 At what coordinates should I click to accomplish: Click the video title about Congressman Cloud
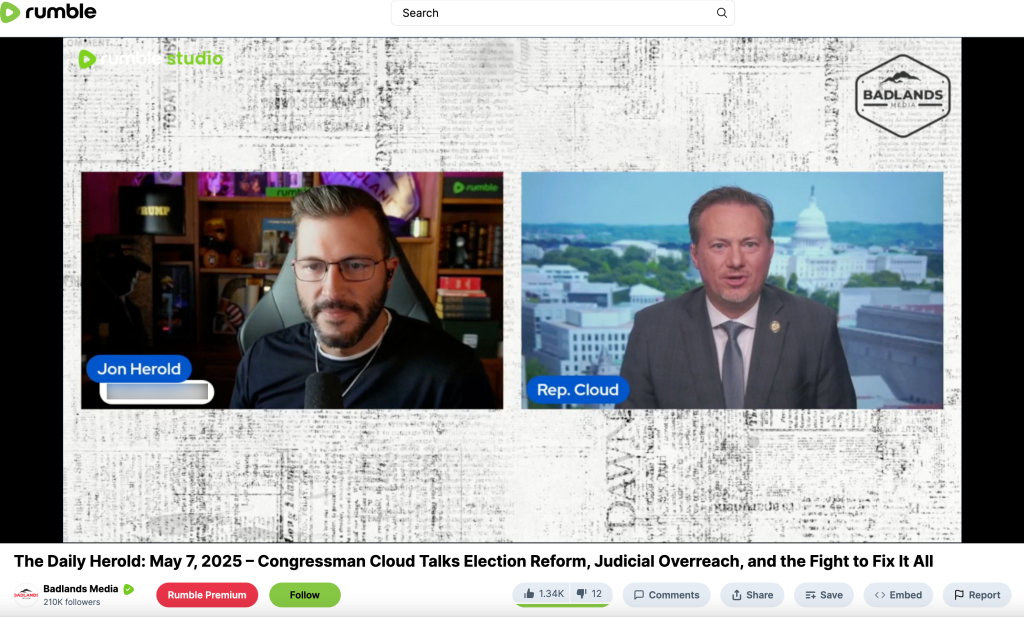point(473,562)
